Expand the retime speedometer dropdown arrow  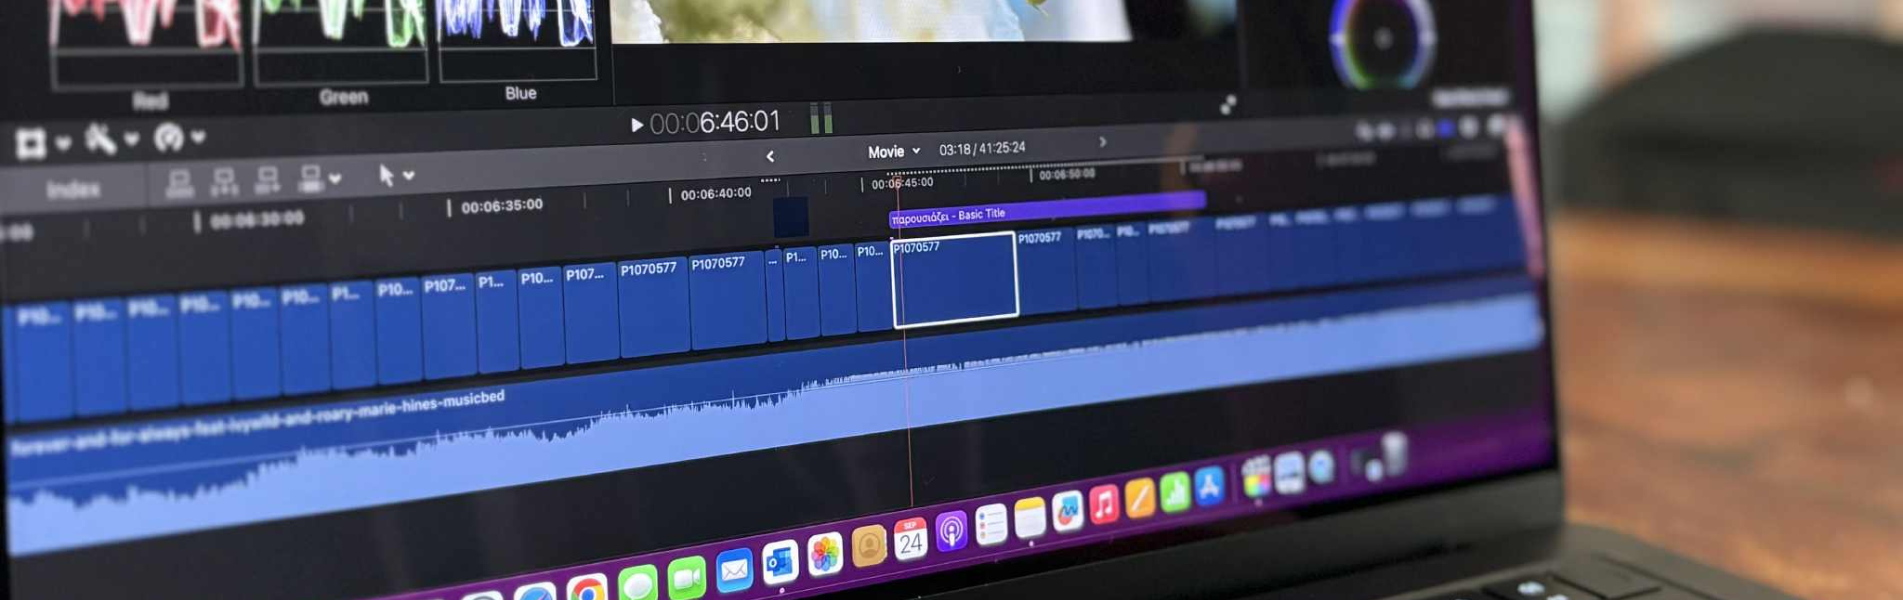pyautogui.click(x=198, y=137)
